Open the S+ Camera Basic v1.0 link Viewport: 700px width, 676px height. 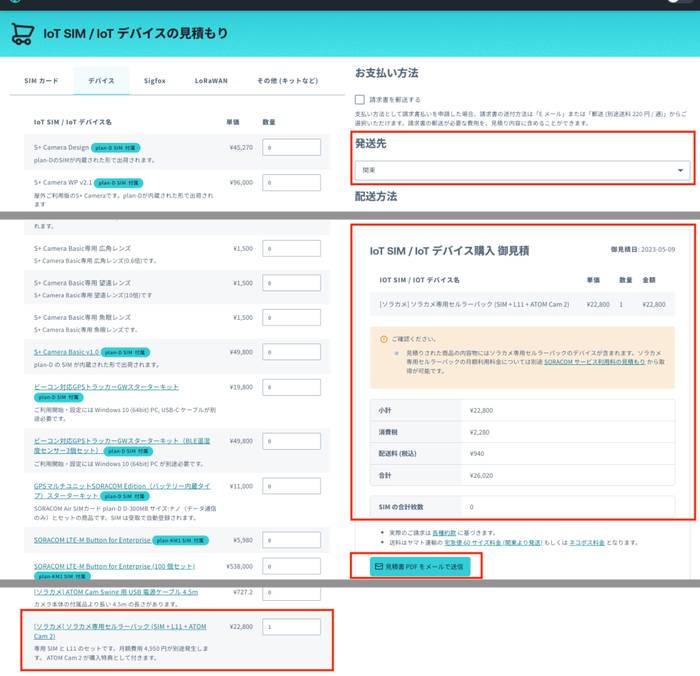[x=67, y=352]
